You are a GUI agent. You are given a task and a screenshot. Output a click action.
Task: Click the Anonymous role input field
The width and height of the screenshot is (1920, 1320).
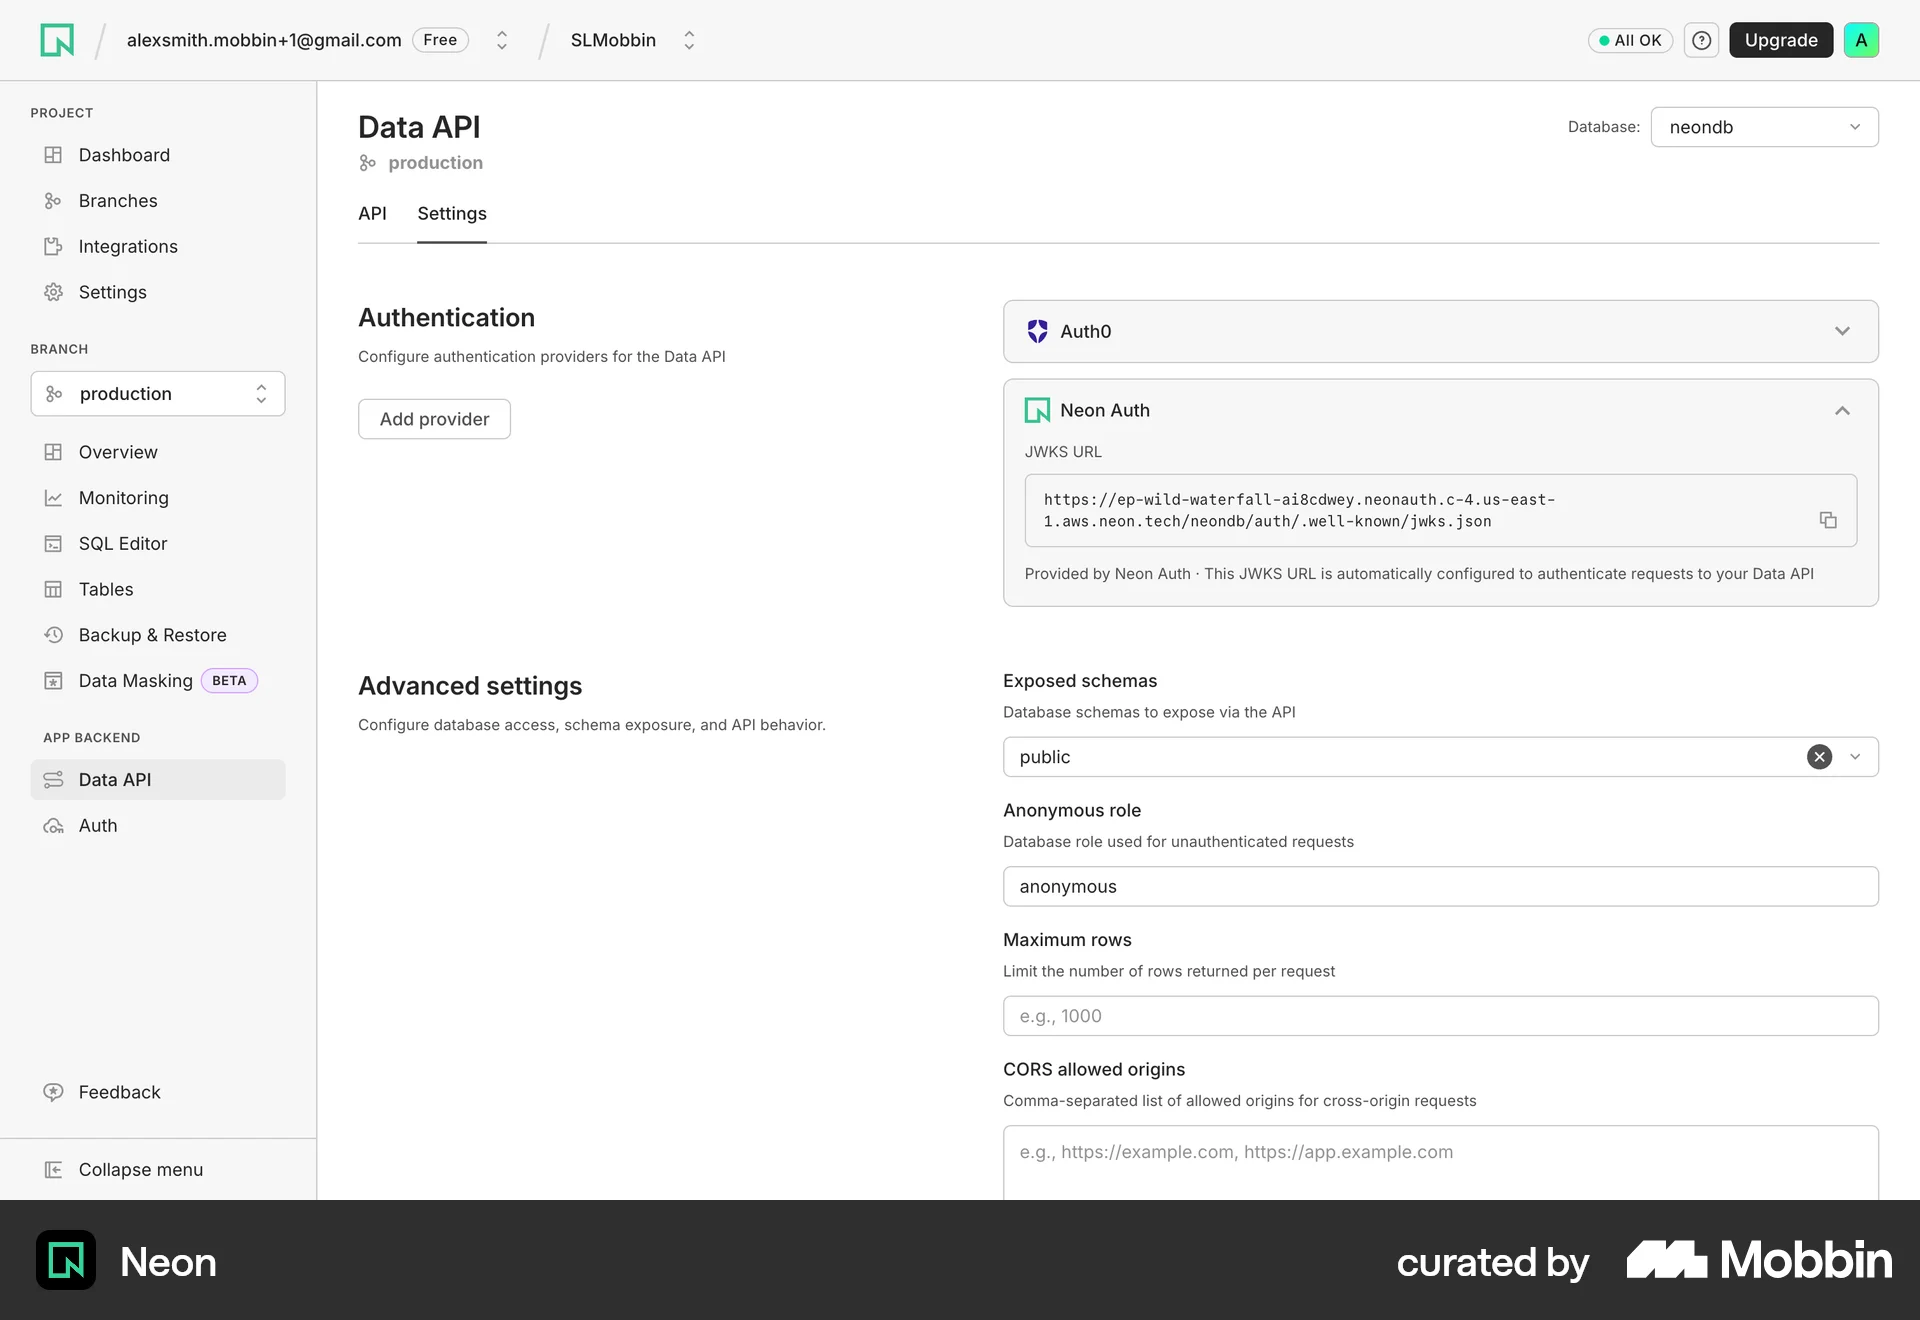[1440, 886]
